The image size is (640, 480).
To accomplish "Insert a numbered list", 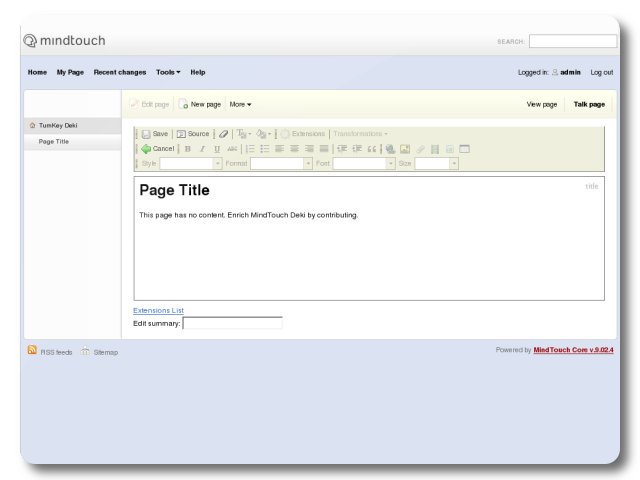I will point(250,149).
